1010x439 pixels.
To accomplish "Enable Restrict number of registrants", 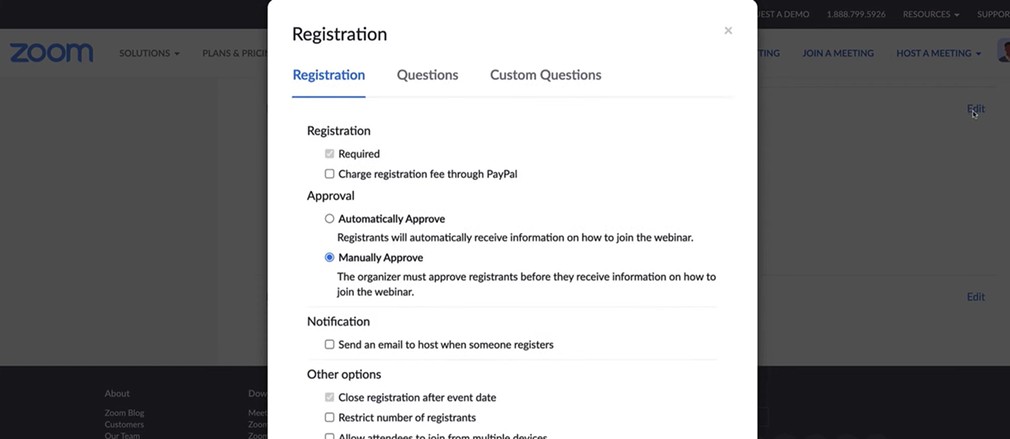I will (330, 418).
